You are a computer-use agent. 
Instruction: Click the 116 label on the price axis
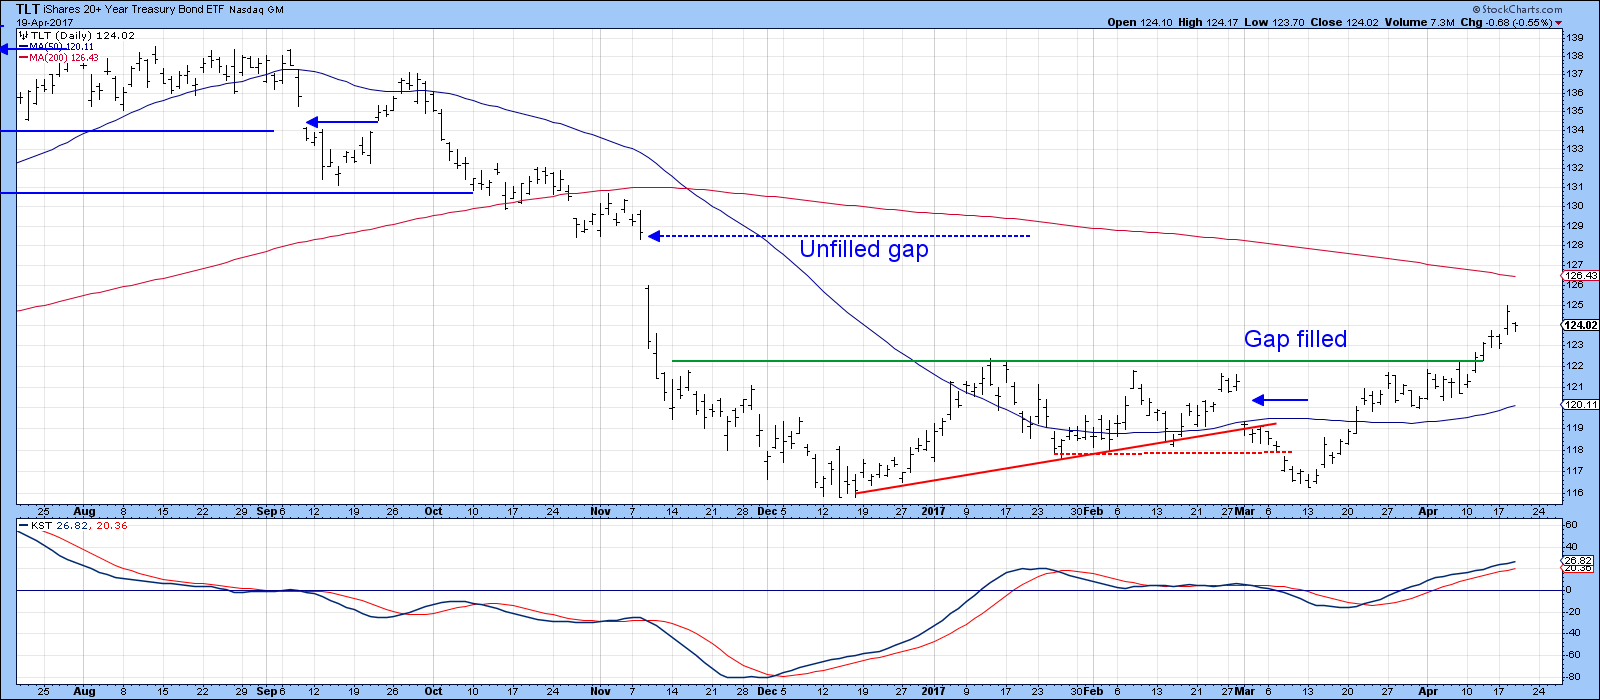pyautogui.click(x=1574, y=493)
